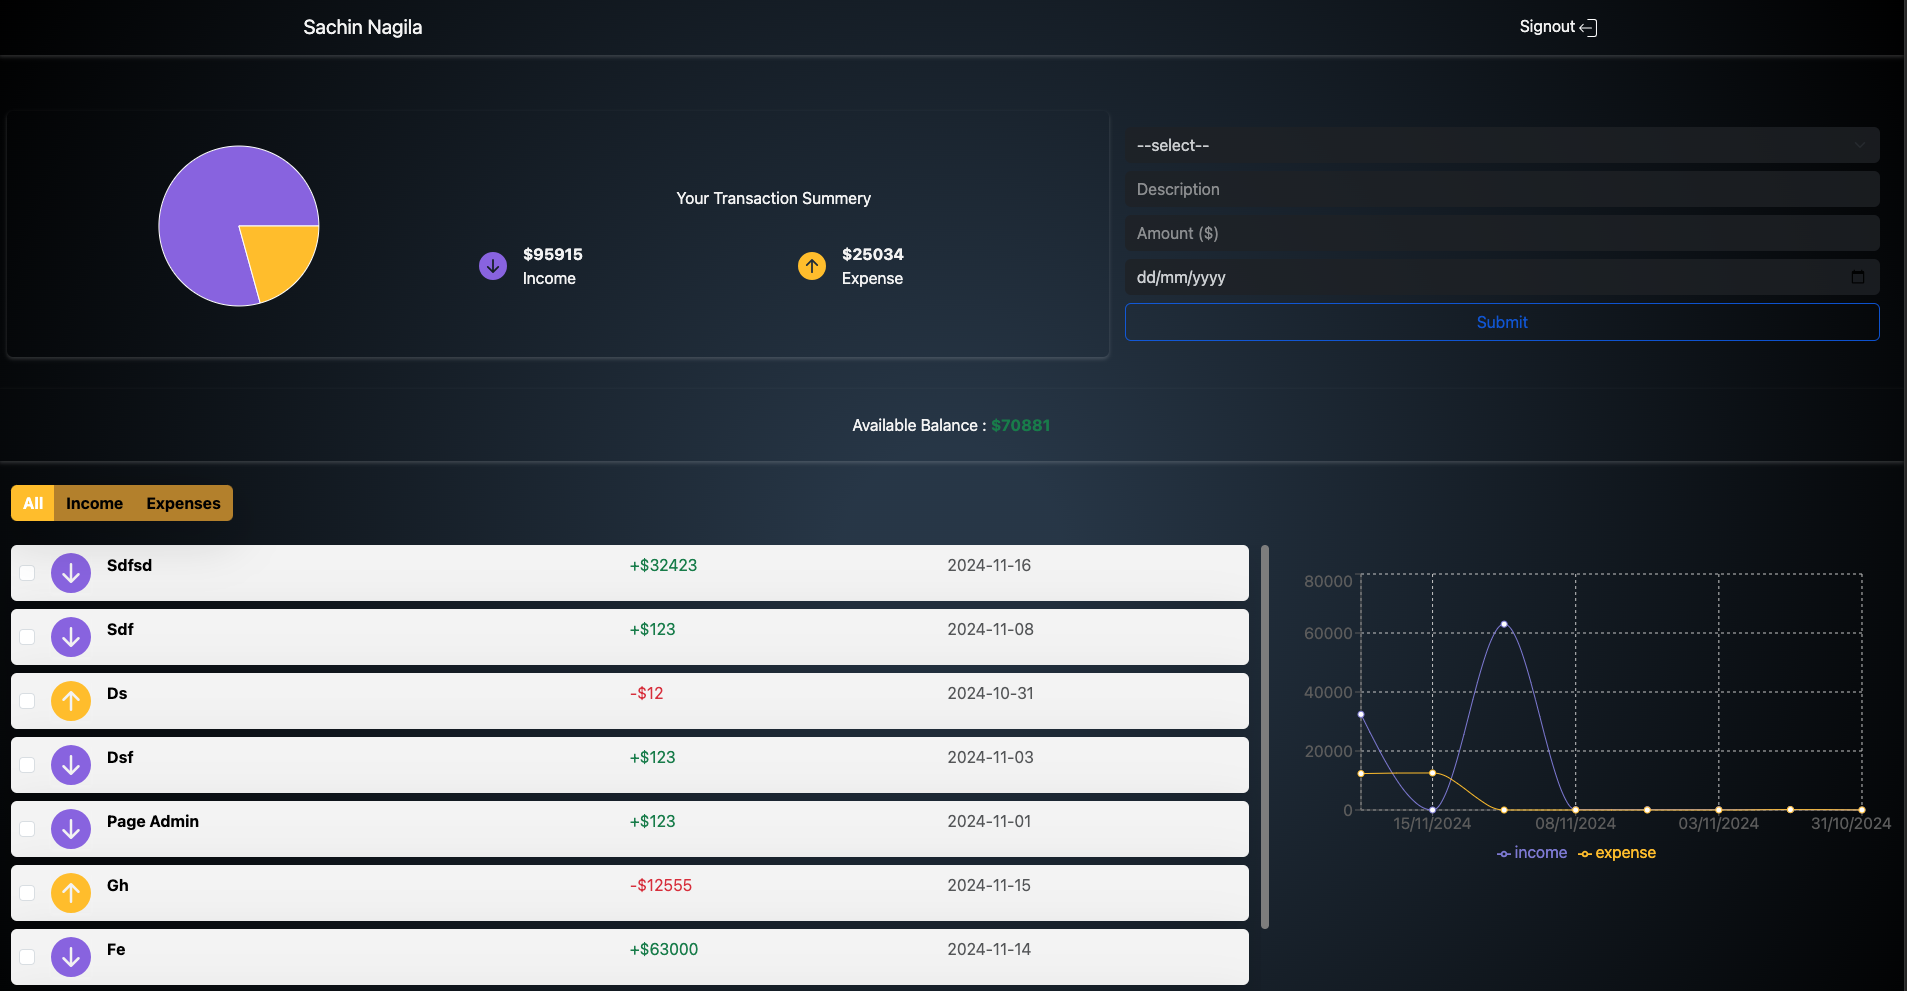Screen dimensions: 1907x991
Task: Sign out using the Signout link
Action: [x=1557, y=27]
